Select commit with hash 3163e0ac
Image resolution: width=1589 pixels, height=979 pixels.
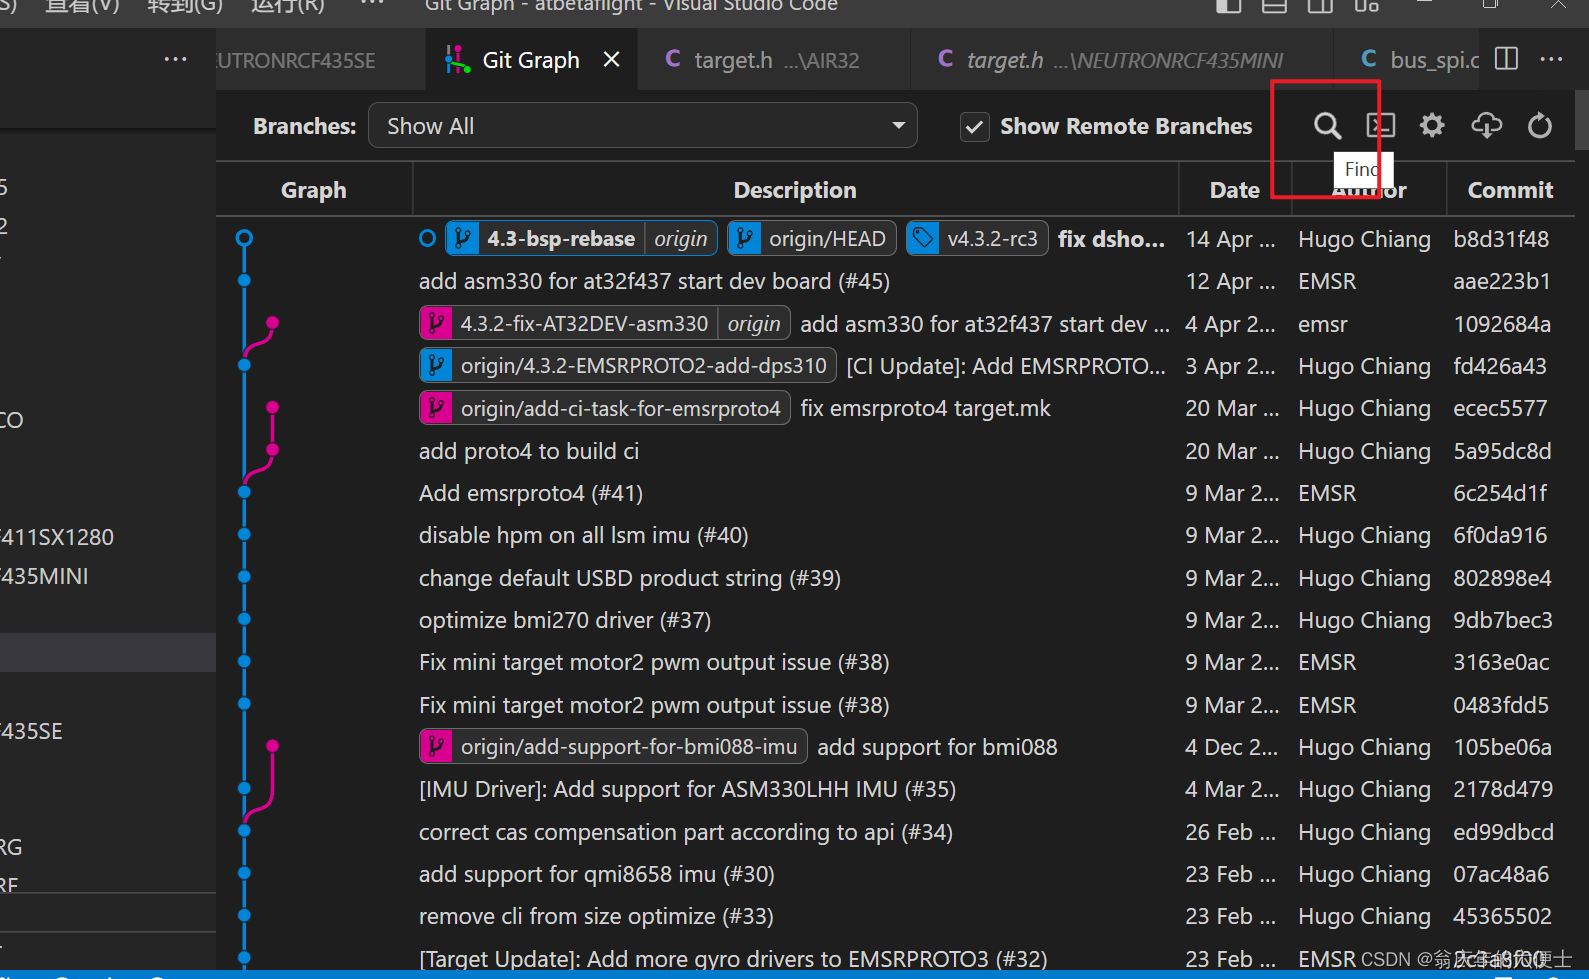pos(1501,662)
